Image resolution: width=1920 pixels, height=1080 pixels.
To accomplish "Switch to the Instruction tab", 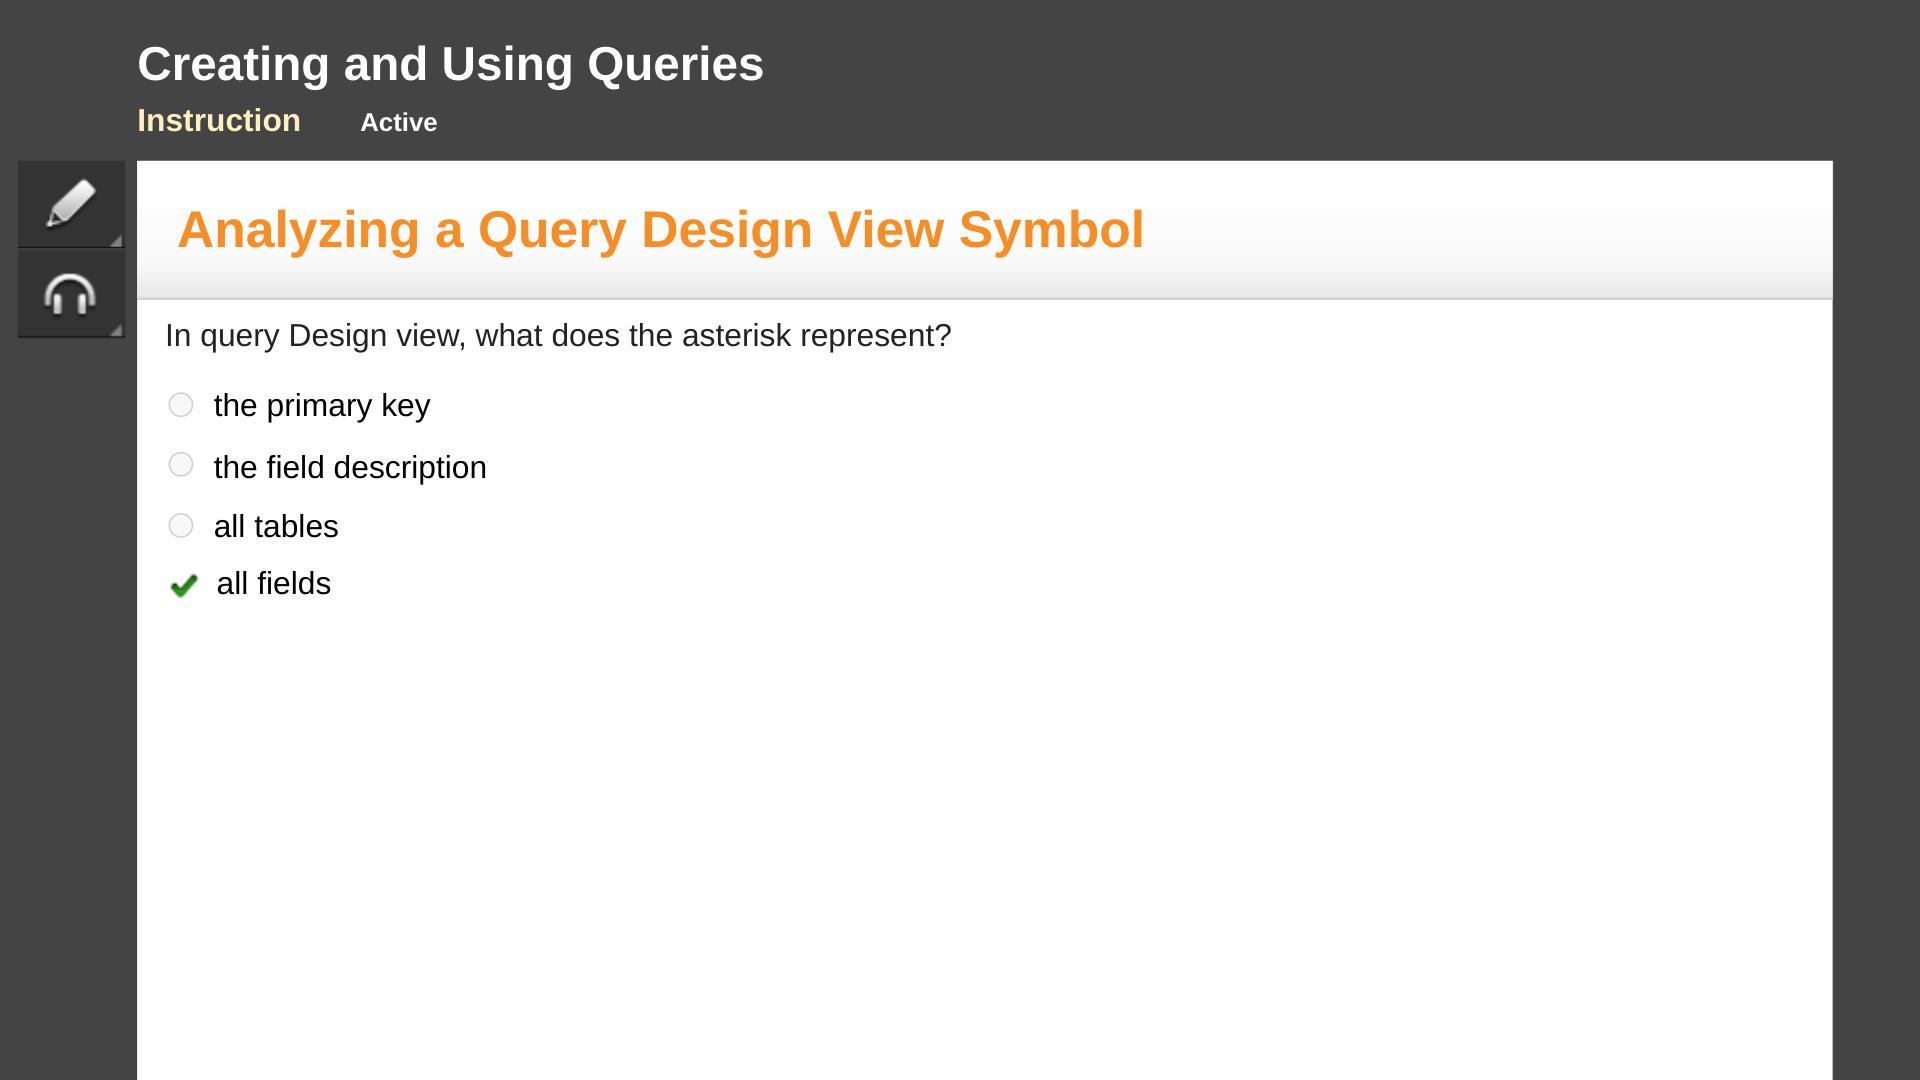I will pyautogui.click(x=219, y=121).
